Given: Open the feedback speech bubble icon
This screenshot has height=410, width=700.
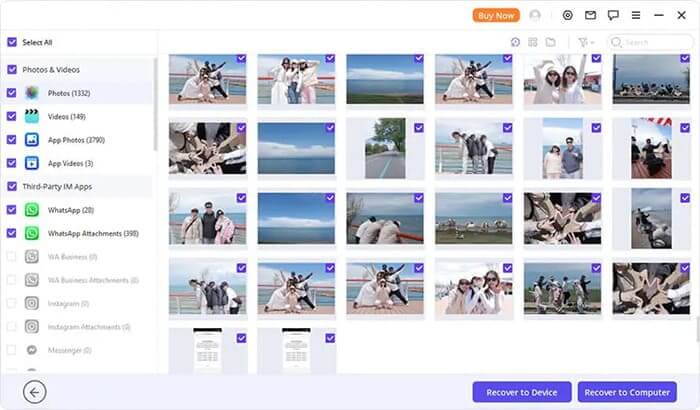Looking at the screenshot, I should coord(613,15).
